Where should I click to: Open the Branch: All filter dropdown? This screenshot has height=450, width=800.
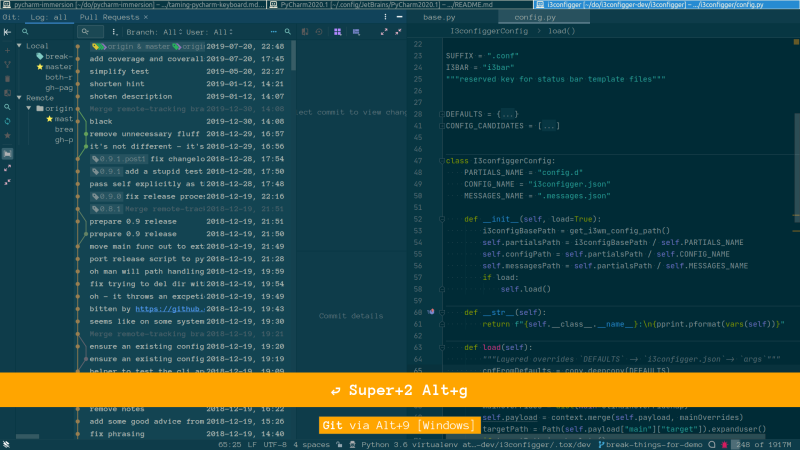click(x=154, y=32)
